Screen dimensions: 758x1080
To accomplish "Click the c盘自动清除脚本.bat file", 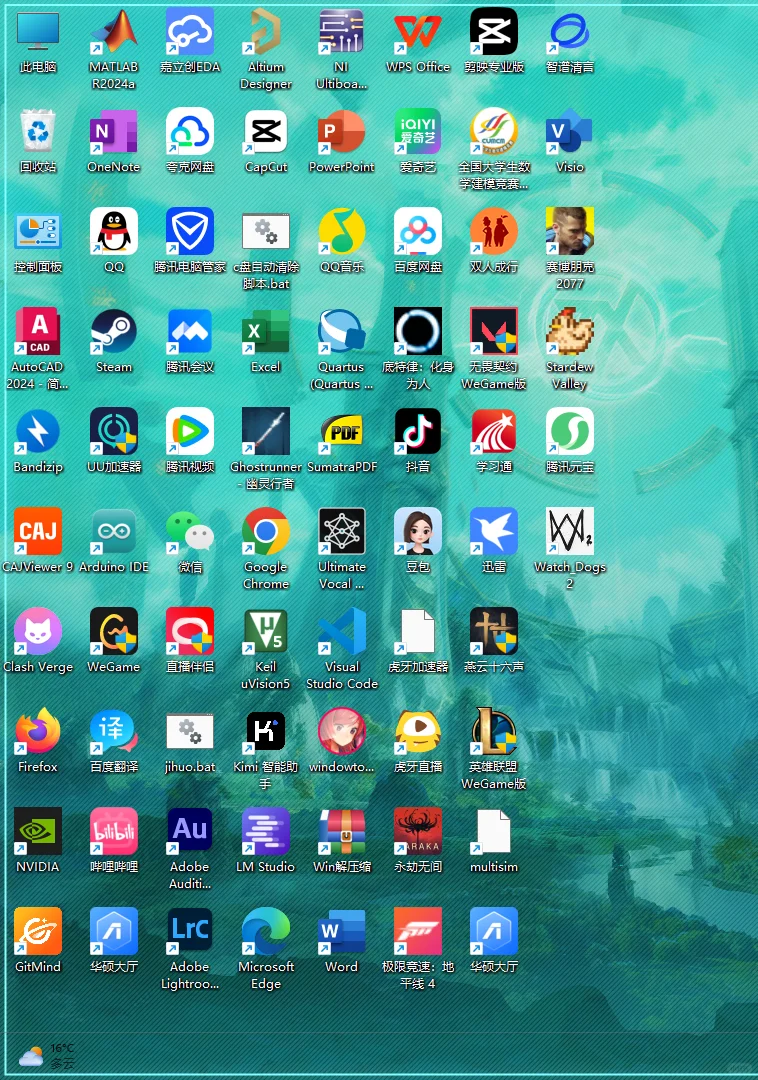I will (x=266, y=231).
